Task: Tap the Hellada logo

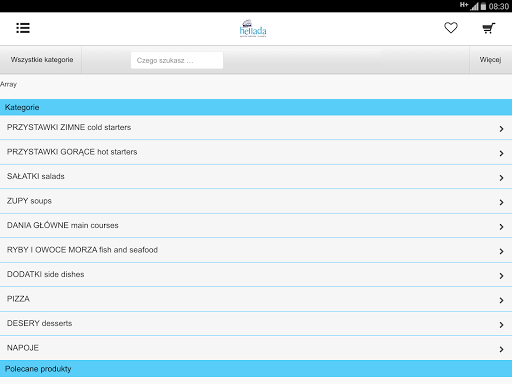Action: 253,28
